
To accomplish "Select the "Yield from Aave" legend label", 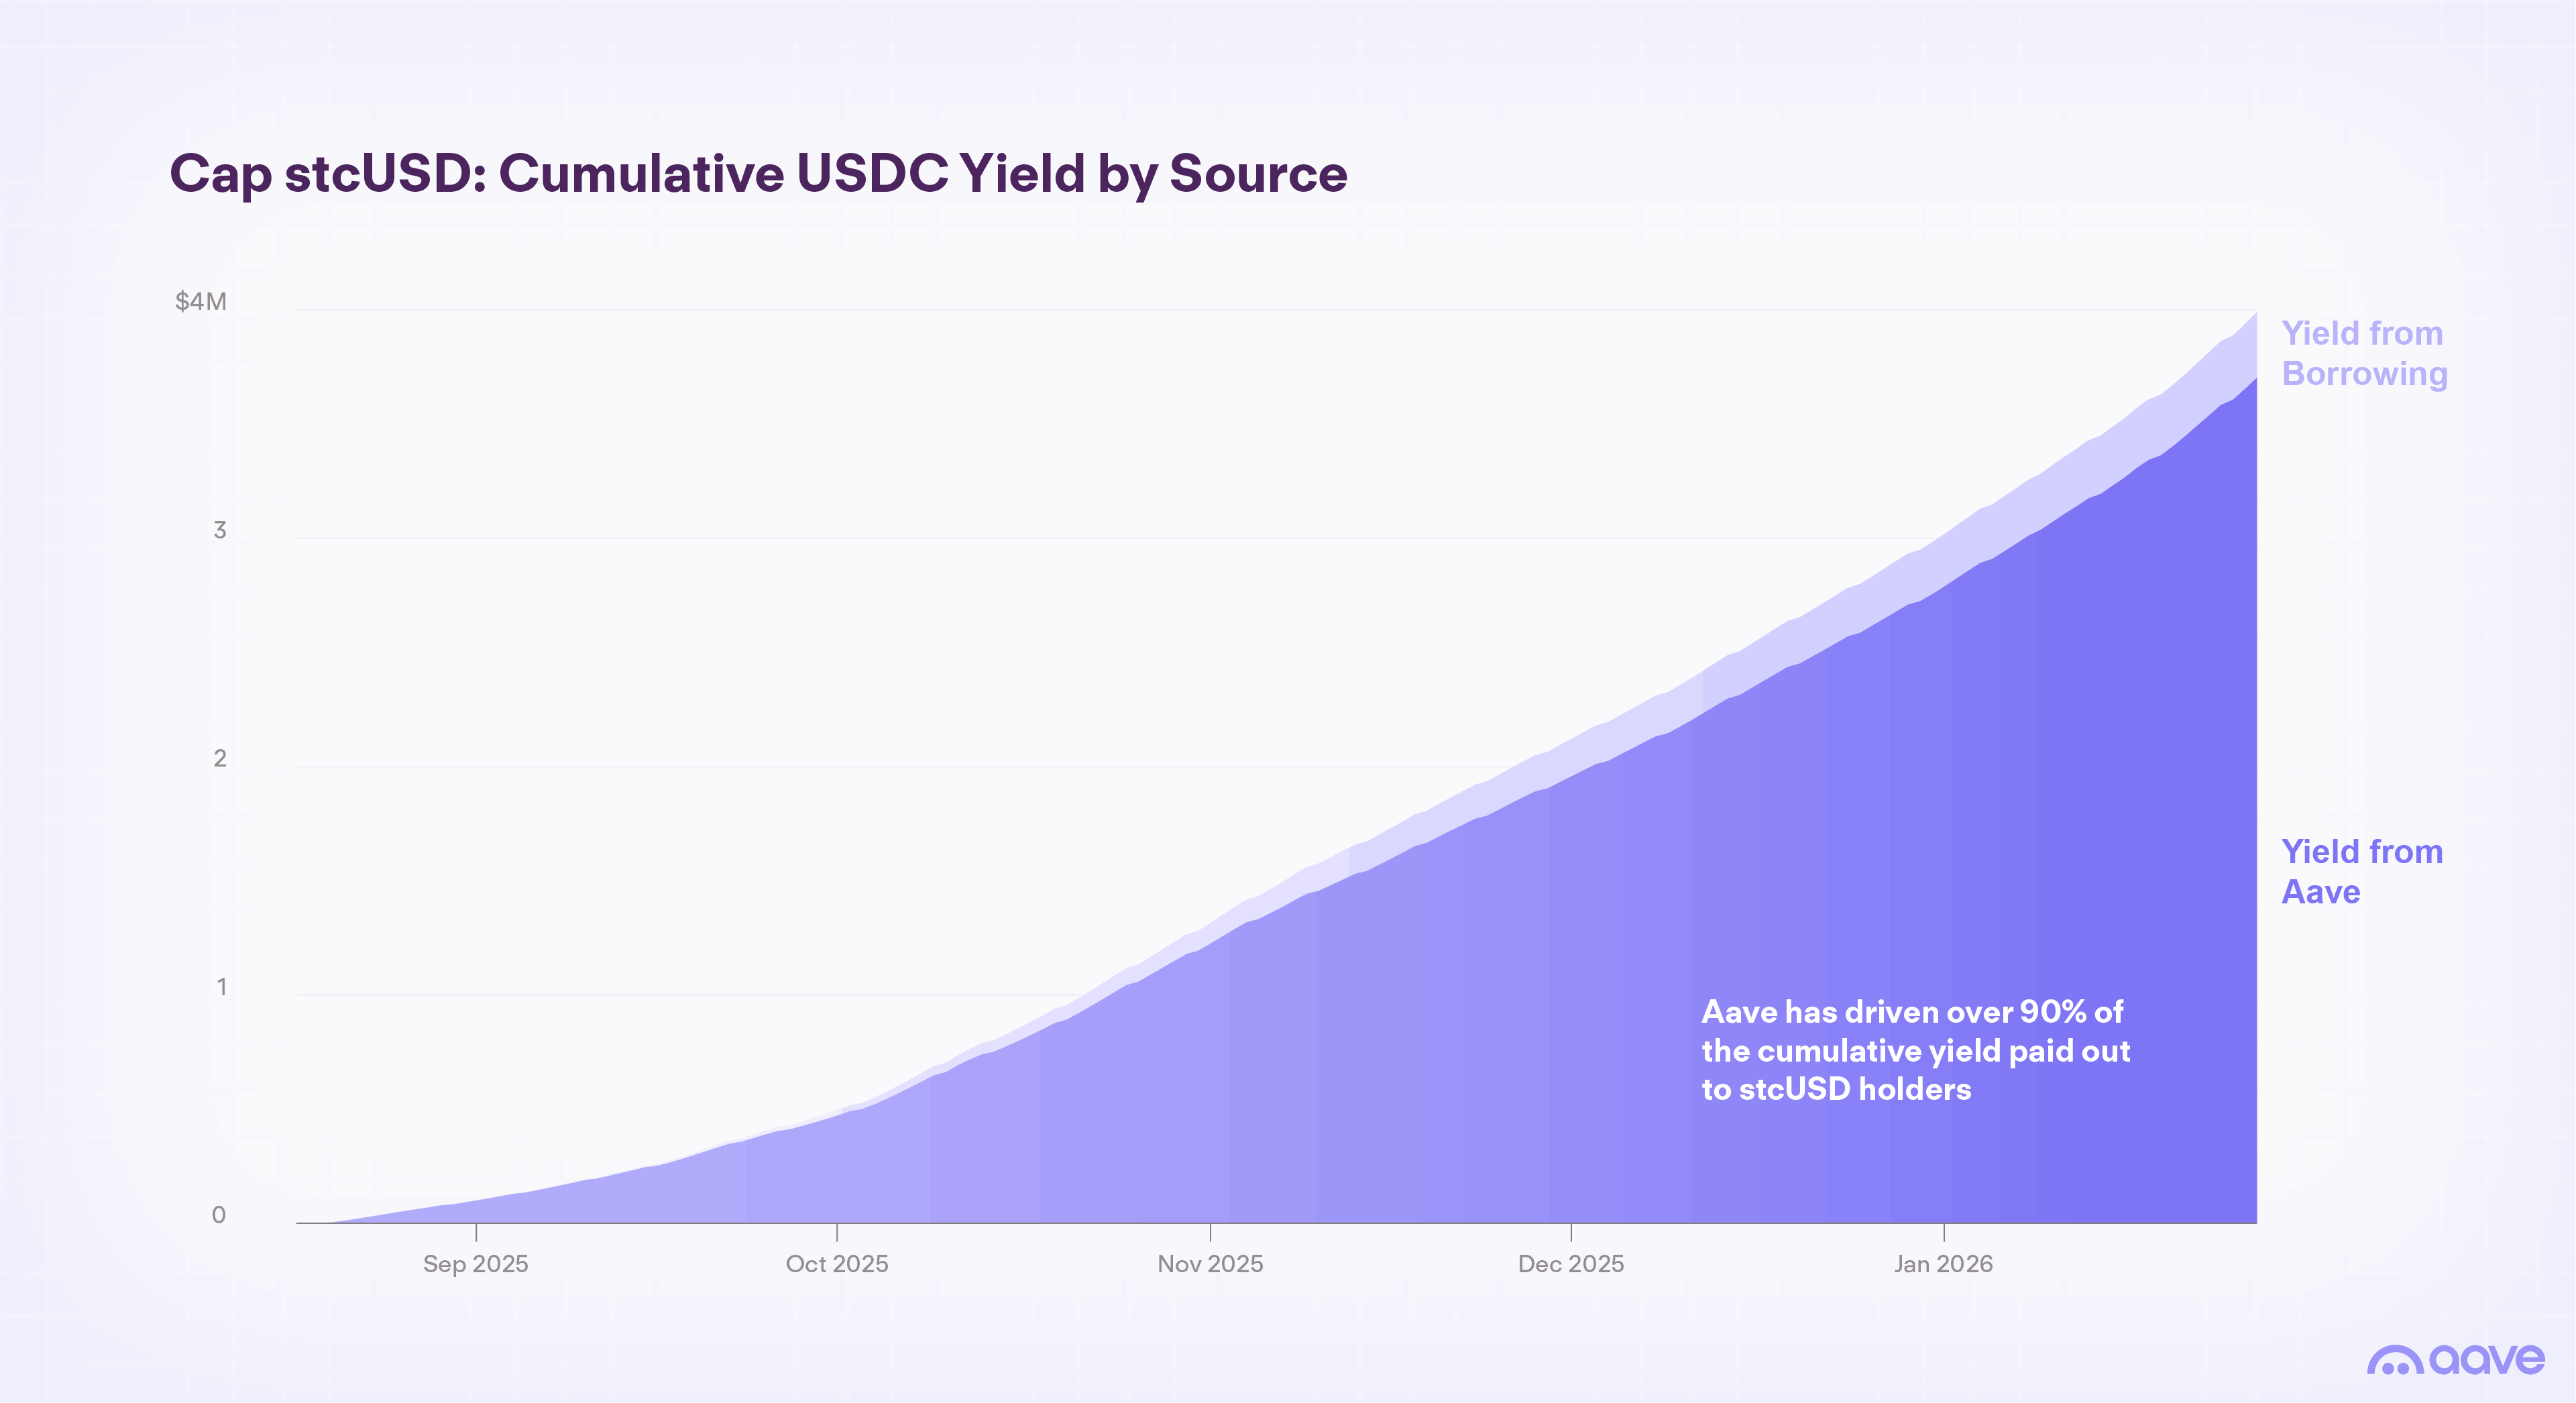I will pos(2361,871).
